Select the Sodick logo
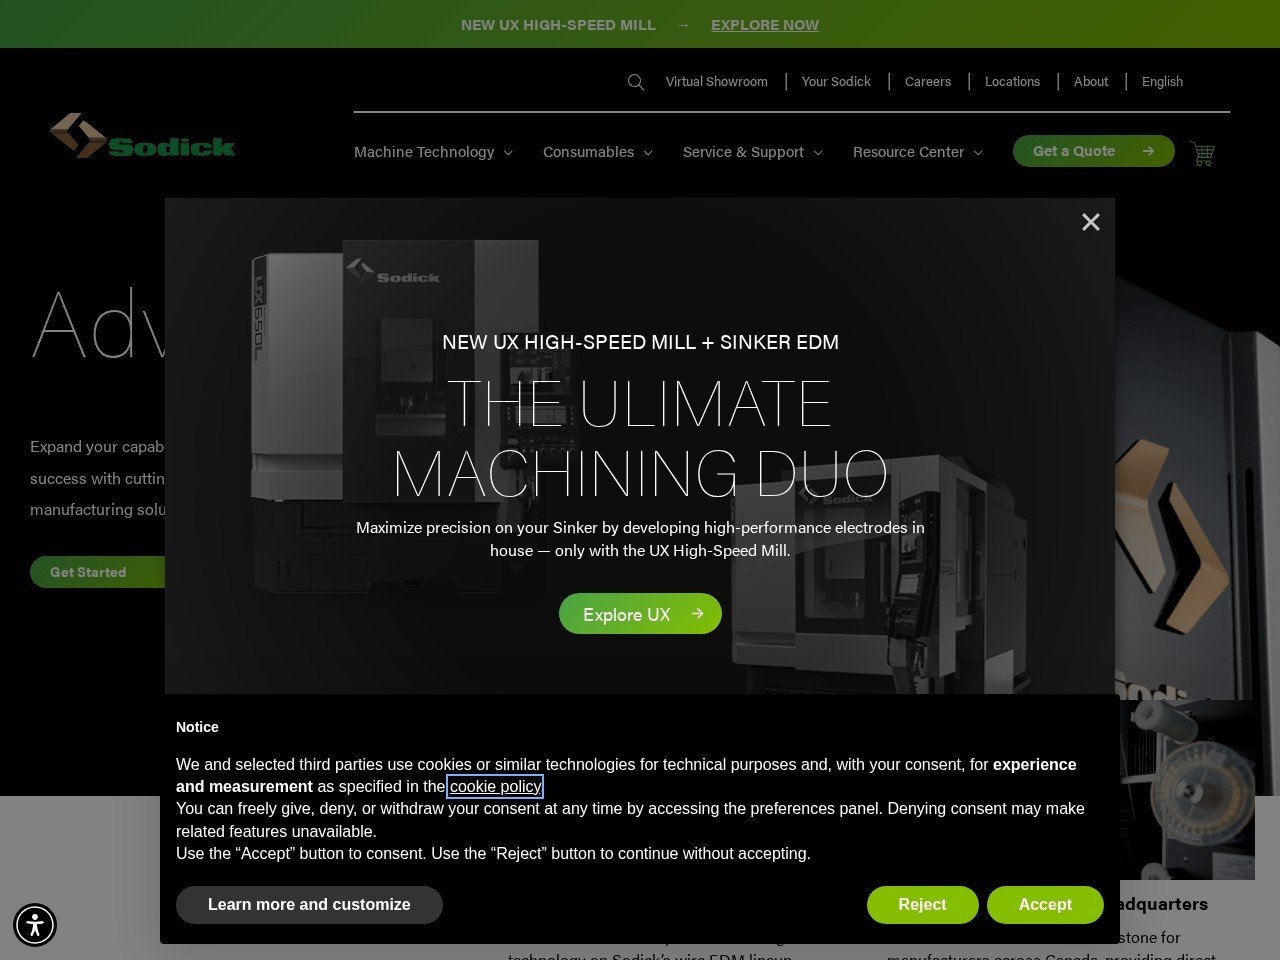The image size is (1280, 960). [143, 138]
